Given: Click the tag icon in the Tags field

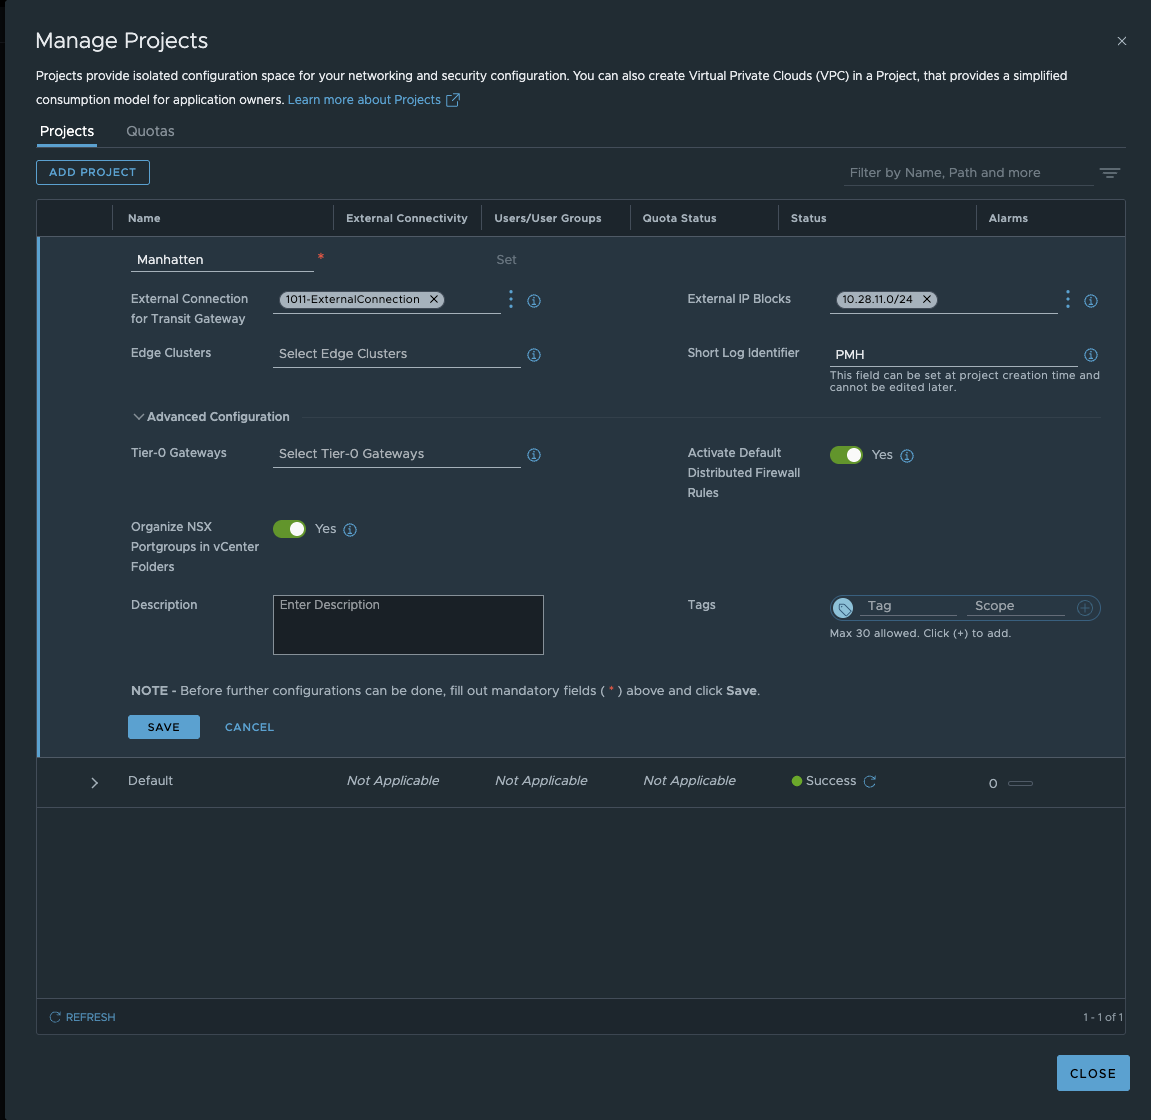Looking at the screenshot, I should [x=845, y=607].
